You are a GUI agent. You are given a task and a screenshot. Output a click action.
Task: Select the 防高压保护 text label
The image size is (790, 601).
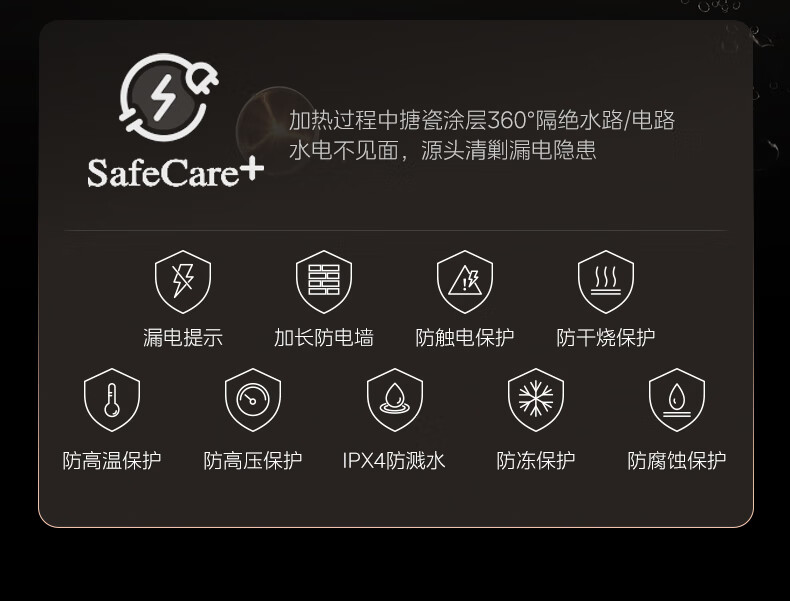coord(253,460)
